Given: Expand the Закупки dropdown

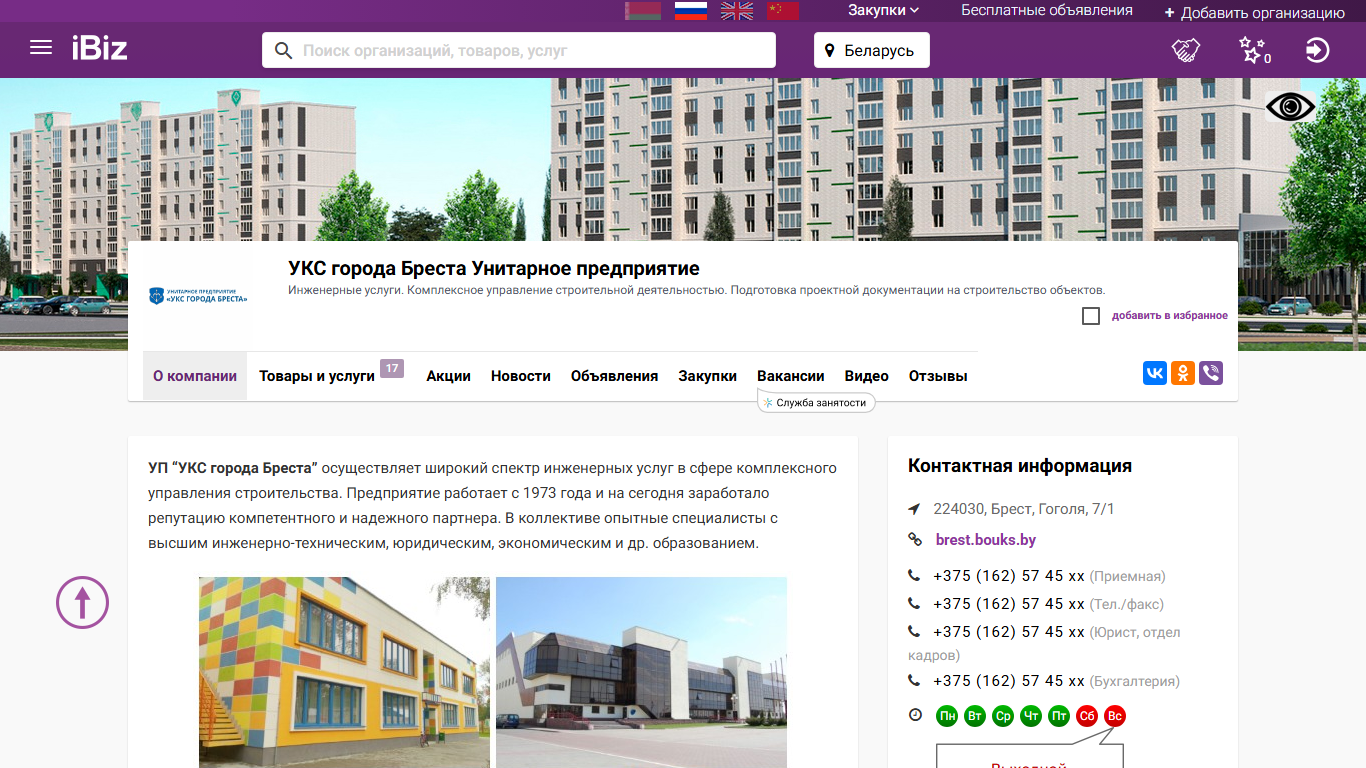Looking at the screenshot, I should (x=884, y=10).
